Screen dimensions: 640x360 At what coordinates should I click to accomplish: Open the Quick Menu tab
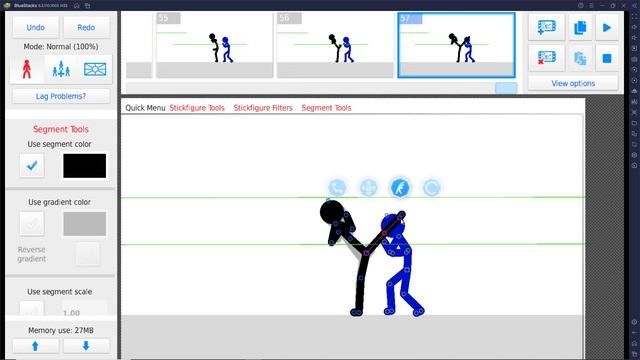(145, 108)
